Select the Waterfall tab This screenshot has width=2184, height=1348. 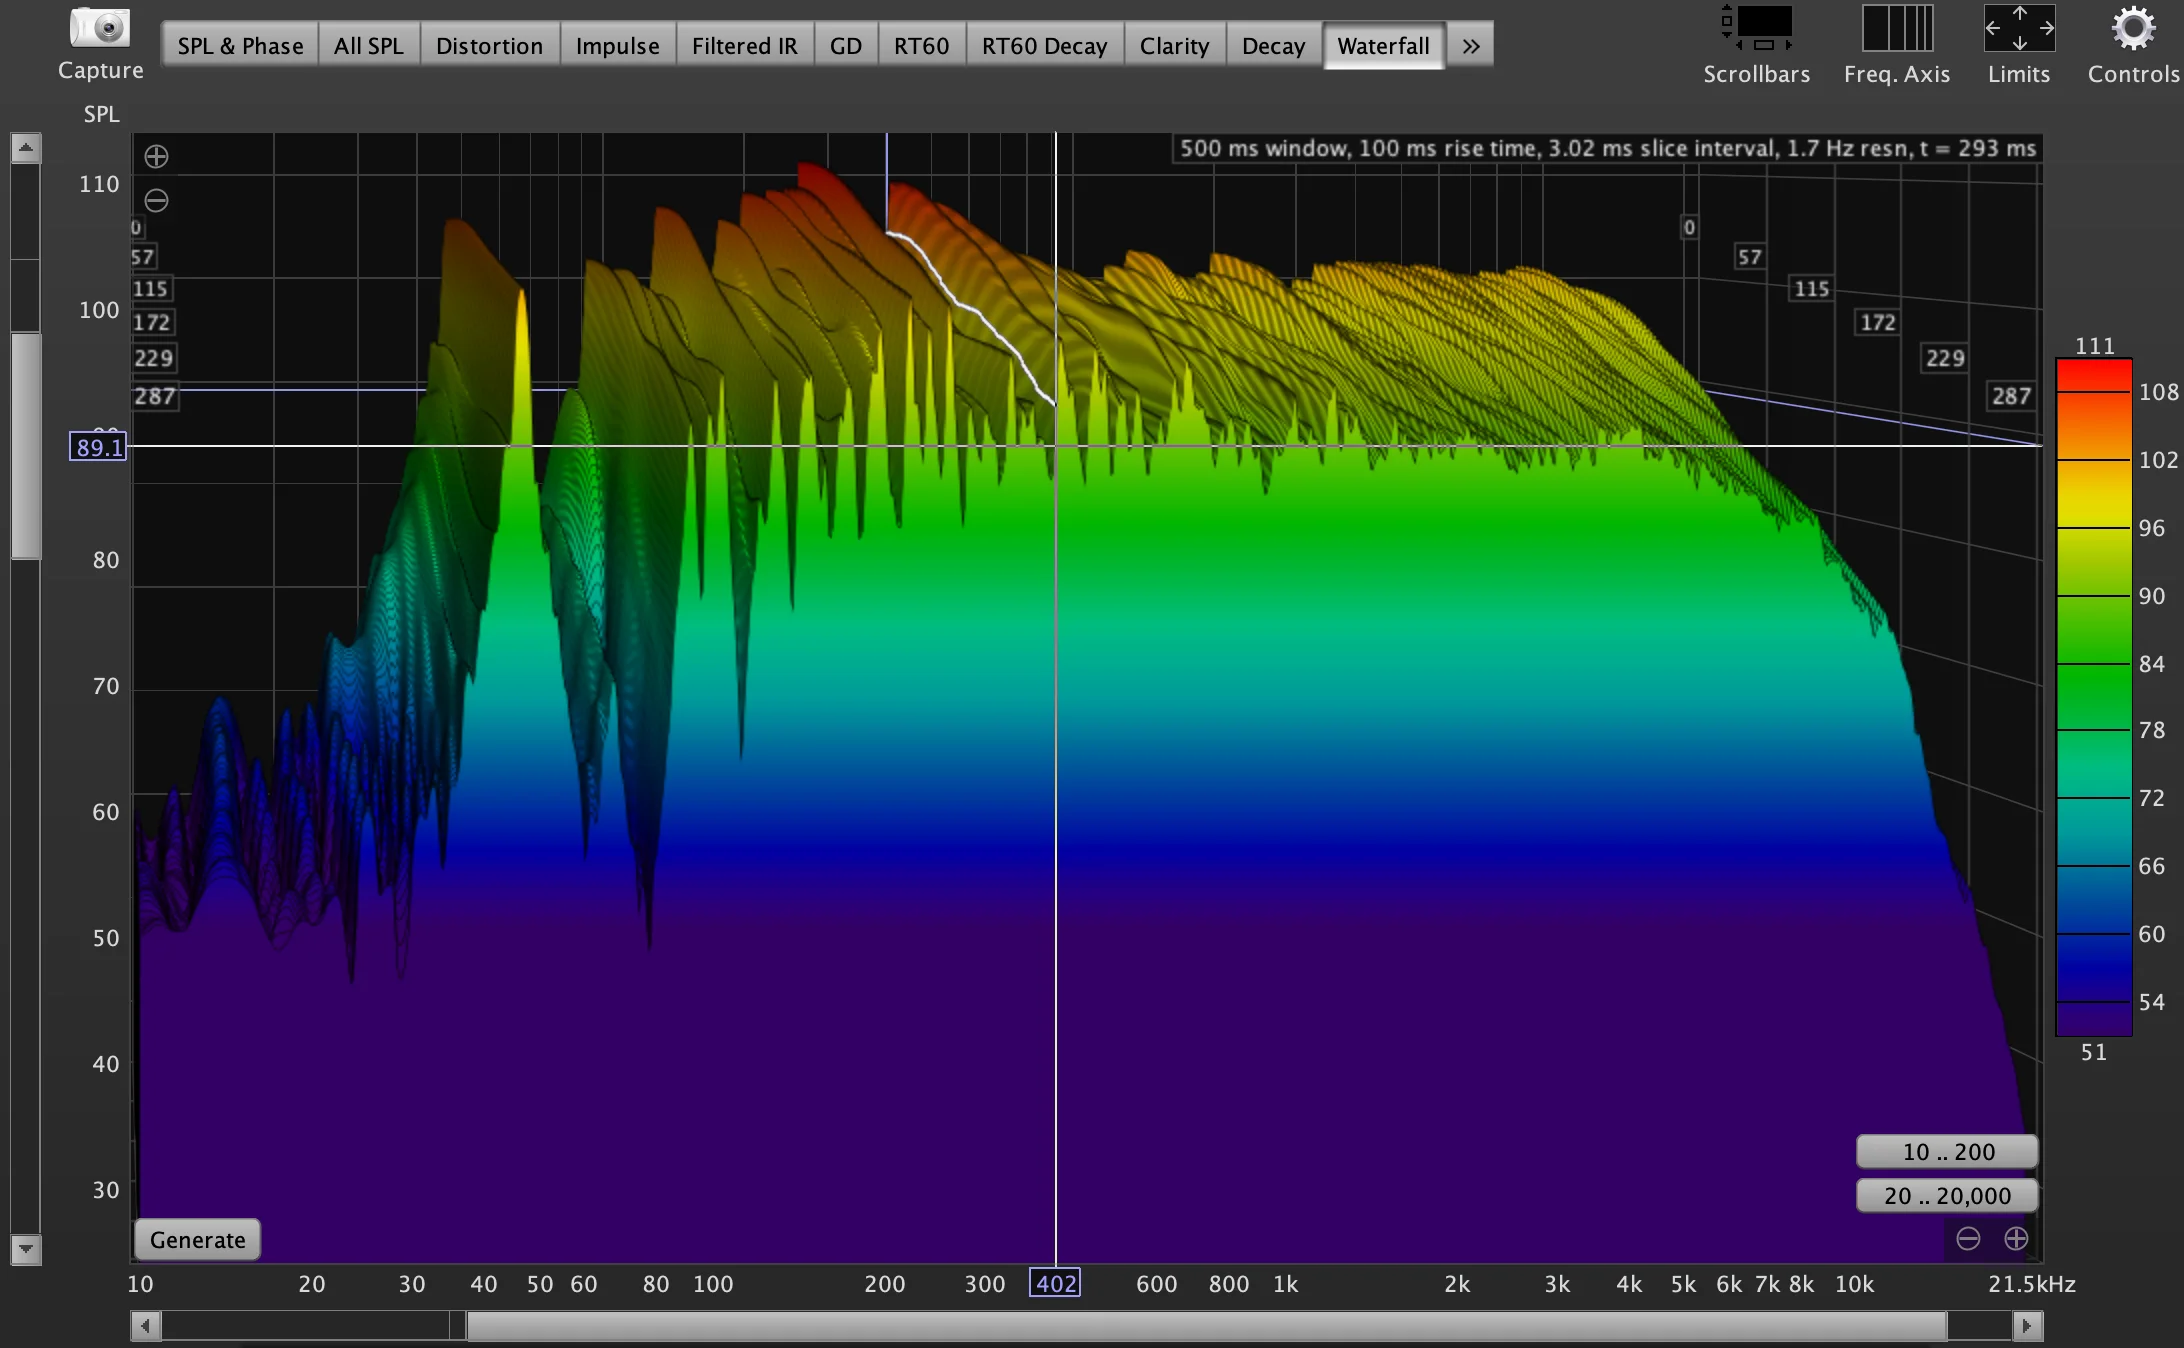(x=1384, y=46)
